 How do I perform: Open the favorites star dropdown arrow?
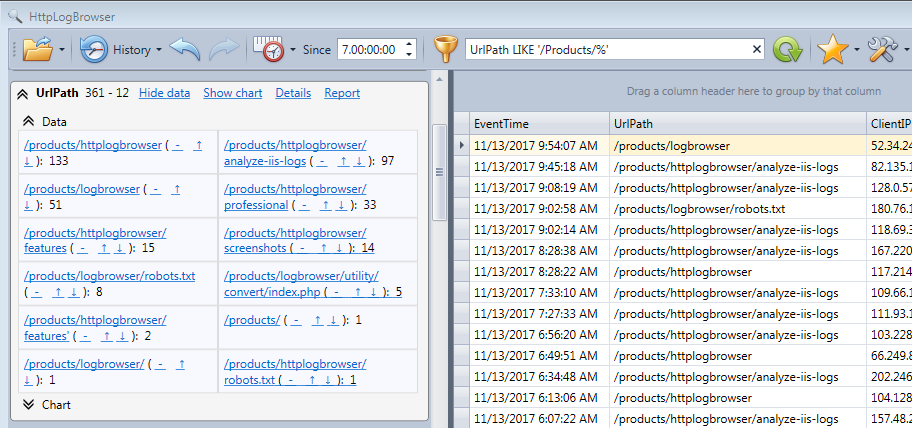(x=857, y=50)
